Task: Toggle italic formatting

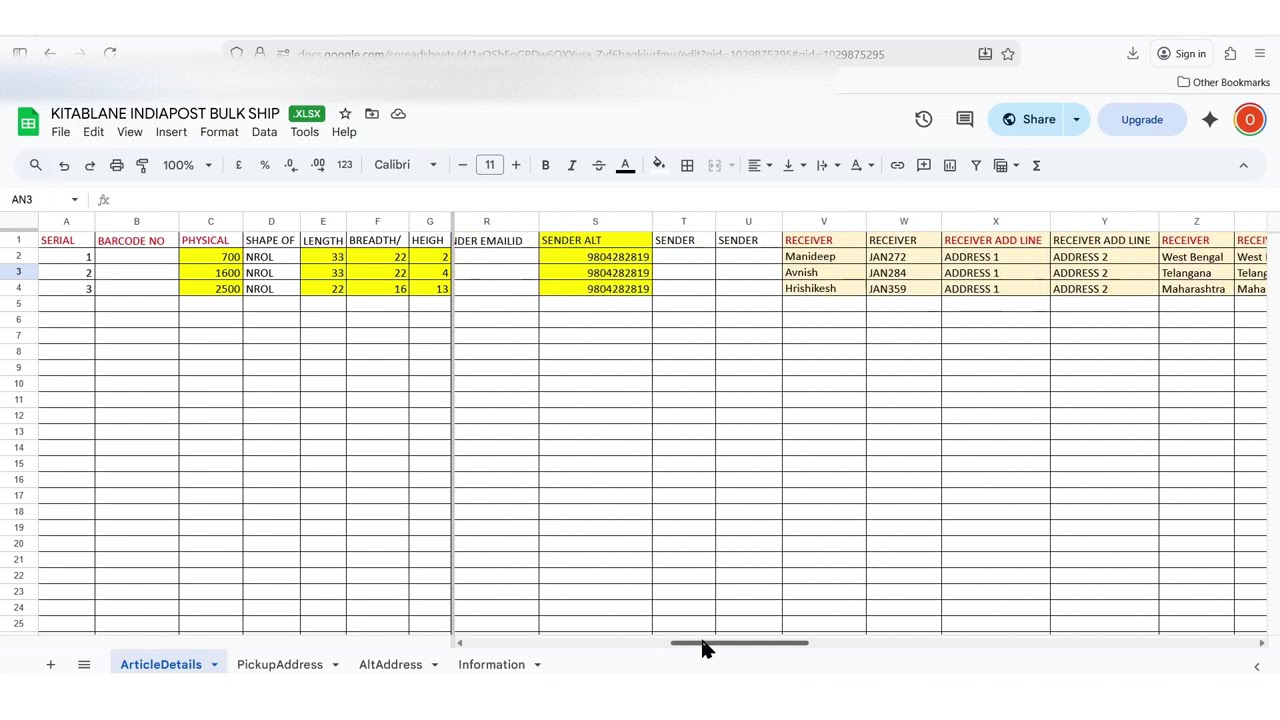Action: [x=572, y=165]
